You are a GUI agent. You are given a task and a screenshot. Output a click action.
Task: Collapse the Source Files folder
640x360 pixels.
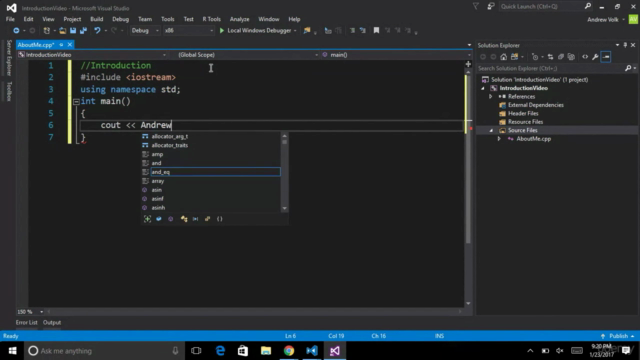491,131
